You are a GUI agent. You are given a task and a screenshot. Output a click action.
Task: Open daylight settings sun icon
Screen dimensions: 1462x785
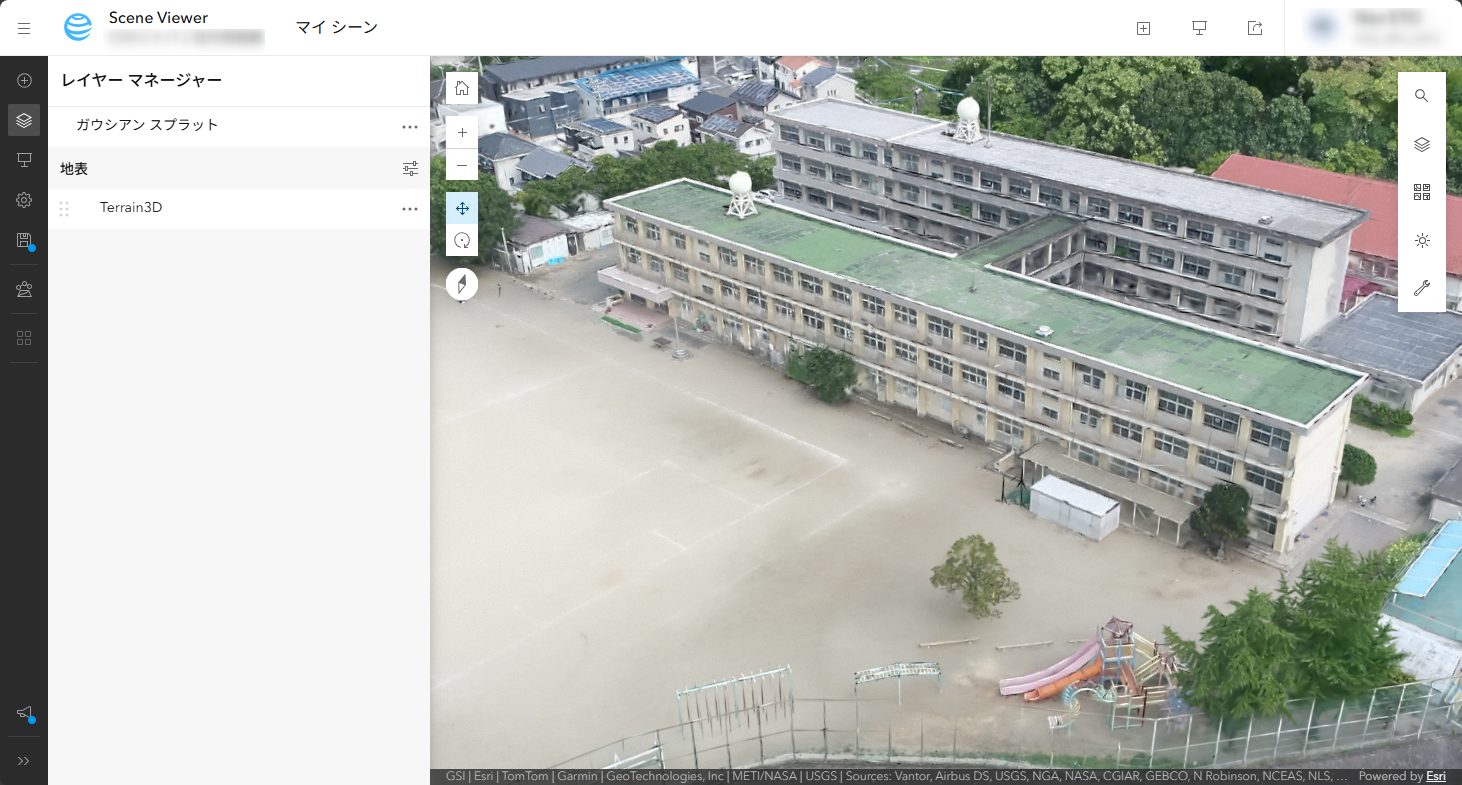1421,240
